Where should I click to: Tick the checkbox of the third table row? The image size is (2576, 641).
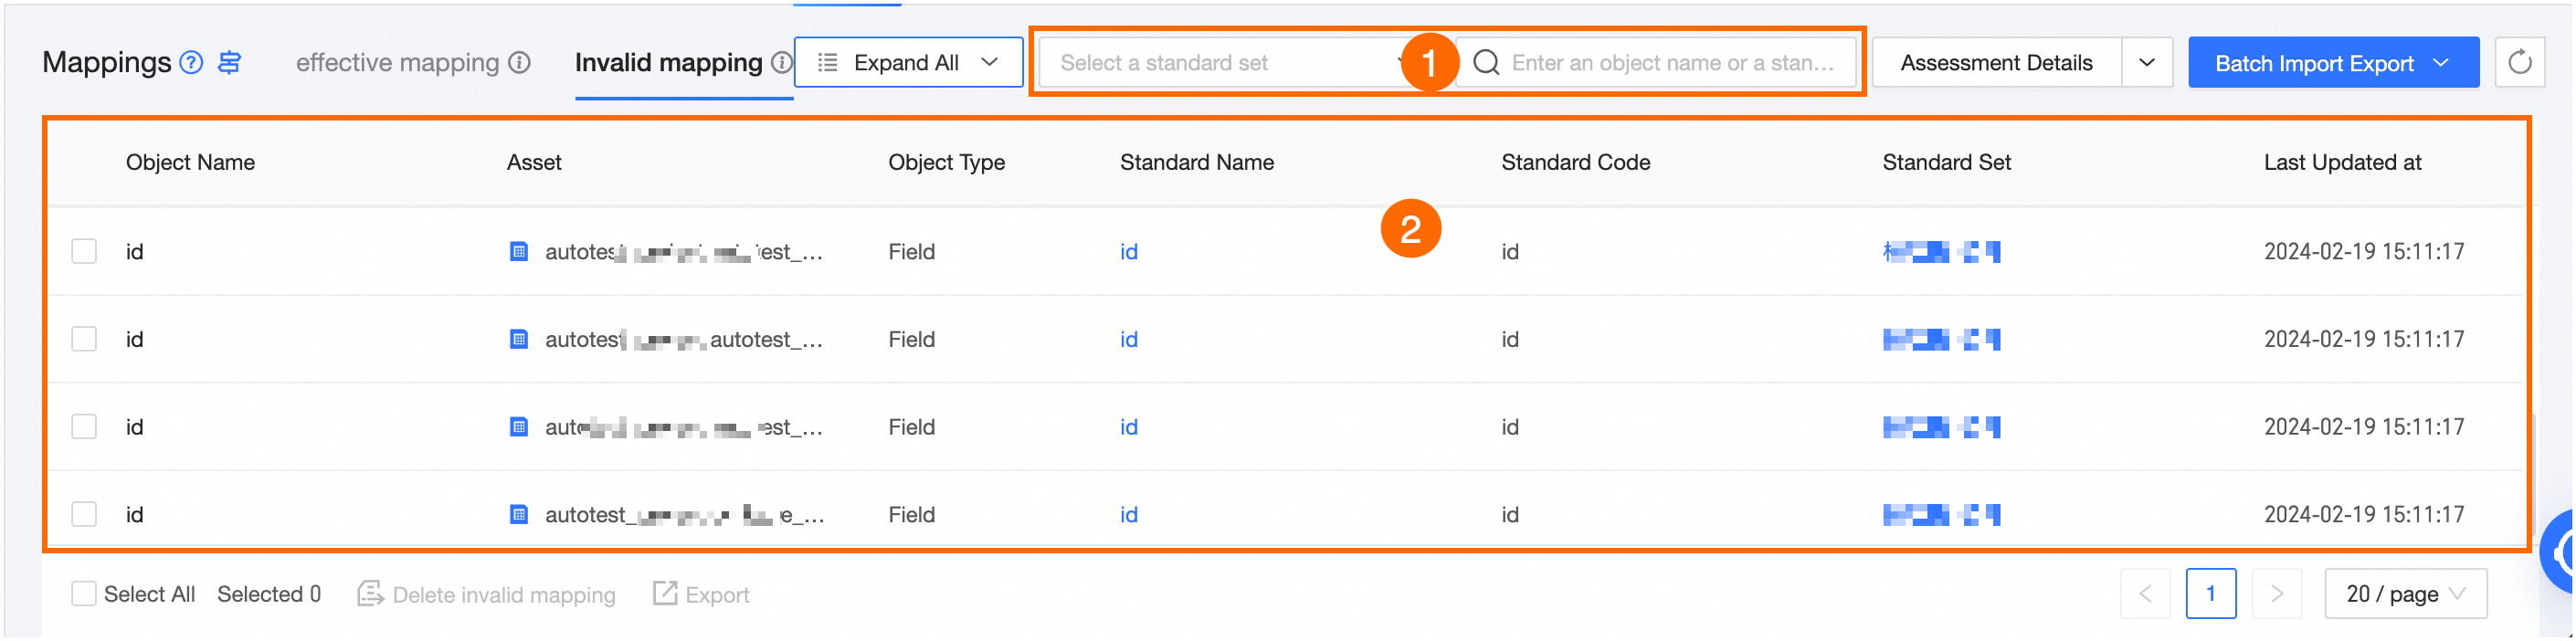click(84, 427)
